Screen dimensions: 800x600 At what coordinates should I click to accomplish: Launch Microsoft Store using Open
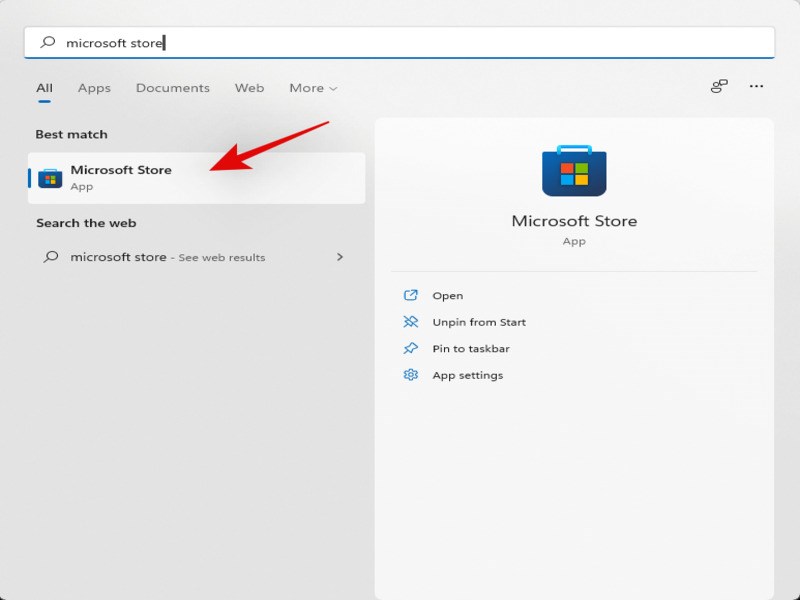coord(448,295)
